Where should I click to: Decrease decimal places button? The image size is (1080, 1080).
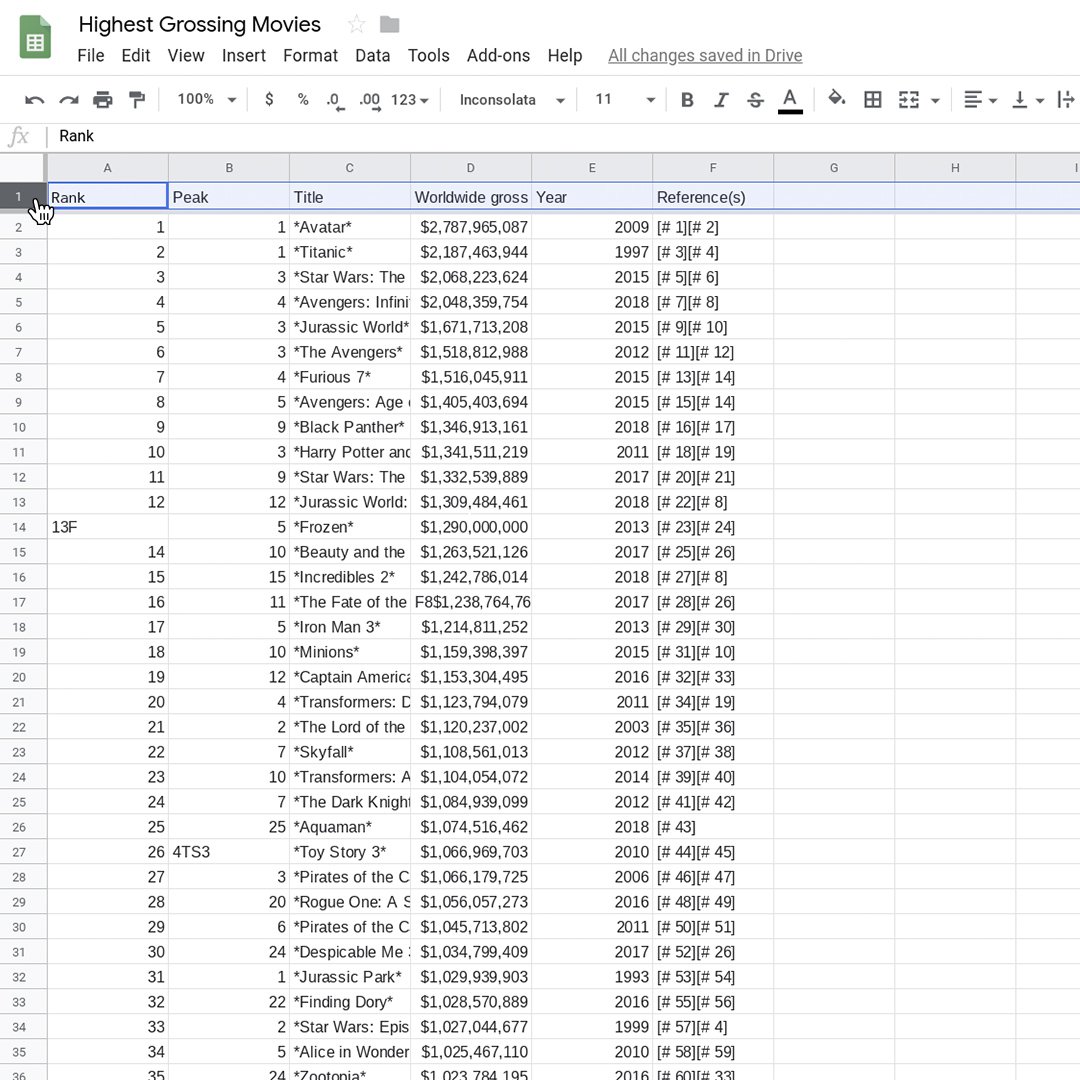[335, 101]
